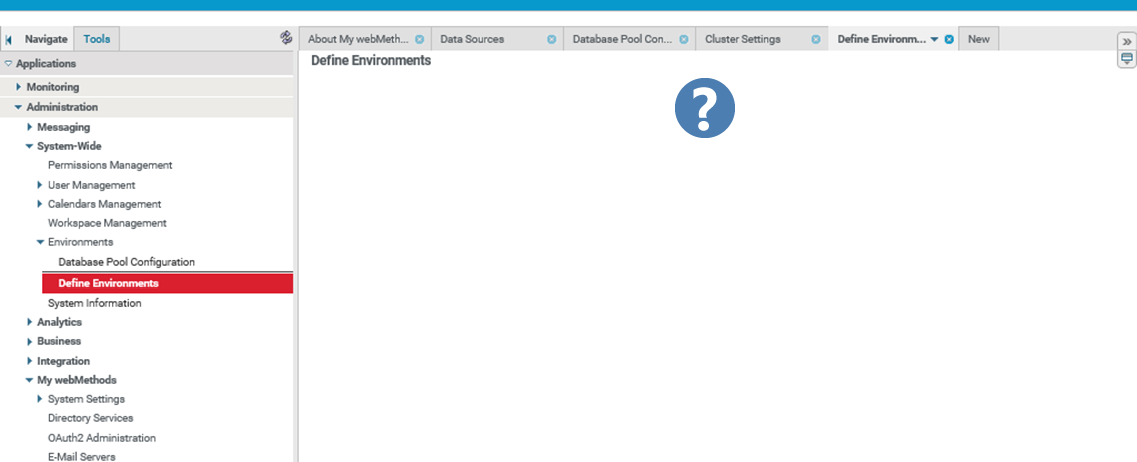Open Workspace Management

tap(107, 223)
